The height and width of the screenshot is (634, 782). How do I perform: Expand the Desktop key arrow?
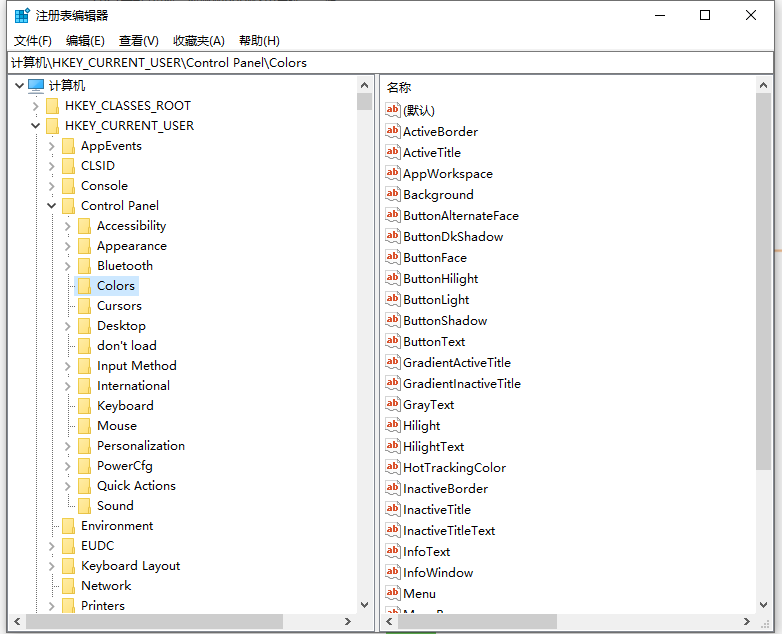68,326
